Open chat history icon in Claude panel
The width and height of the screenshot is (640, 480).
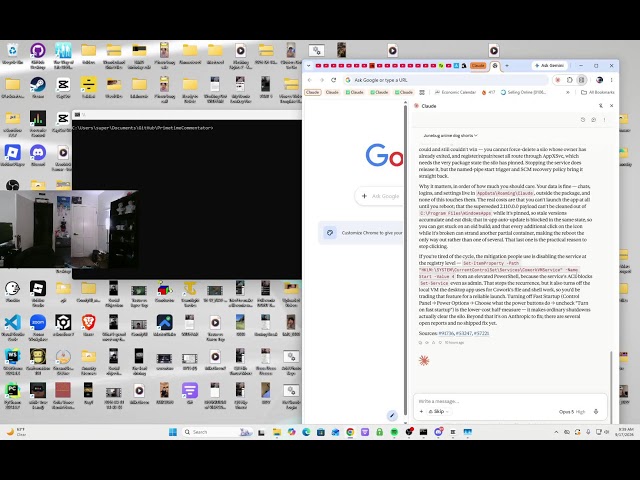pos(583,120)
